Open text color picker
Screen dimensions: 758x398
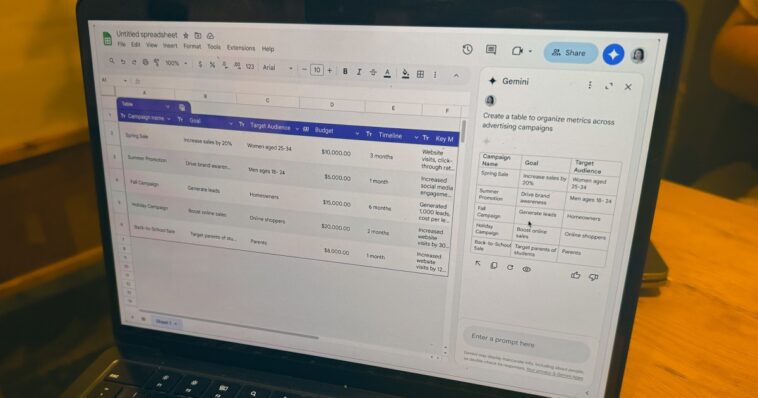click(x=387, y=73)
